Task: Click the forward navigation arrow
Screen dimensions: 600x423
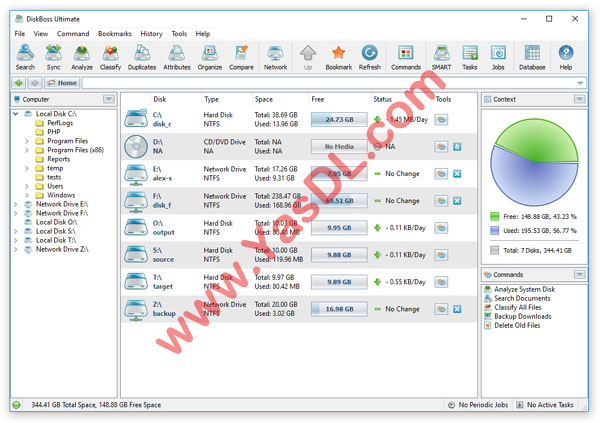Action: click(34, 83)
